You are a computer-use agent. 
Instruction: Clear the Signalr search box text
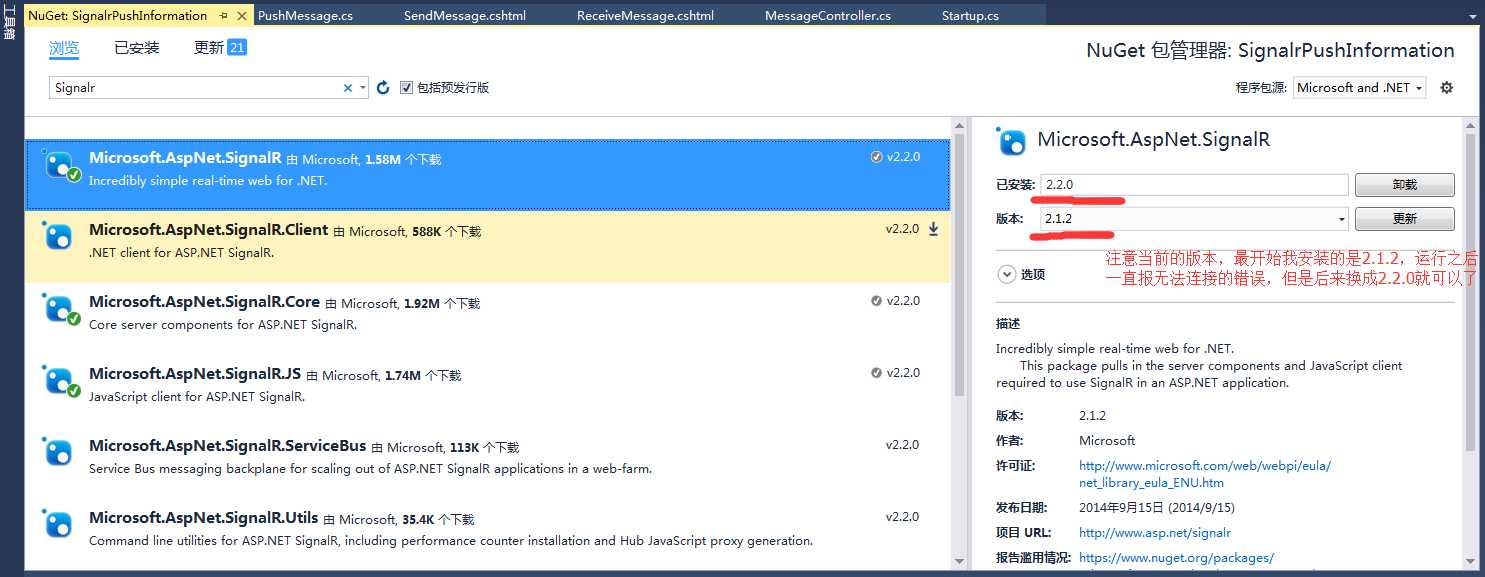tap(348, 88)
